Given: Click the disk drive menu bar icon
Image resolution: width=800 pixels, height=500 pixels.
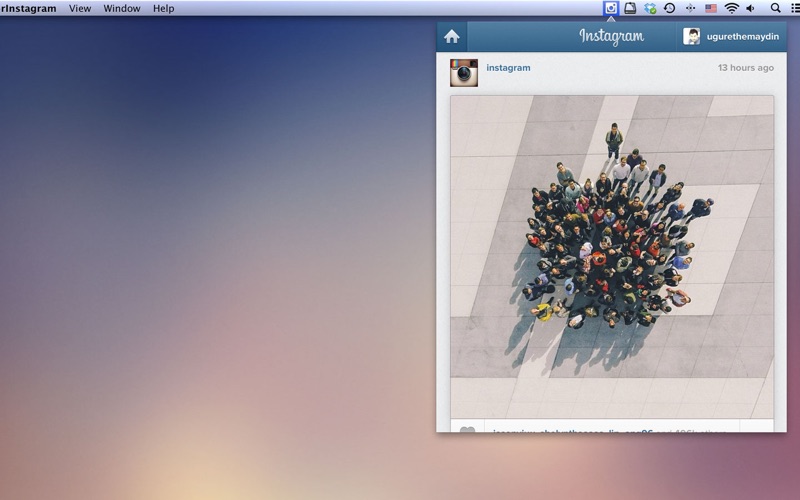Looking at the screenshot, I should tap(631, 8).
